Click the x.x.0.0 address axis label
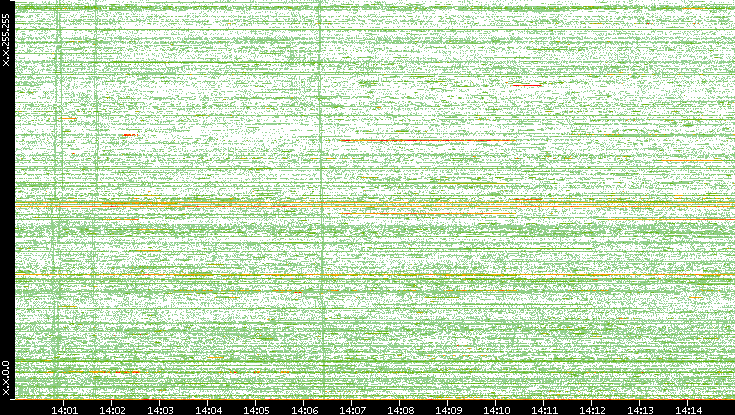The image size is (735, 415). click(6, 378)
